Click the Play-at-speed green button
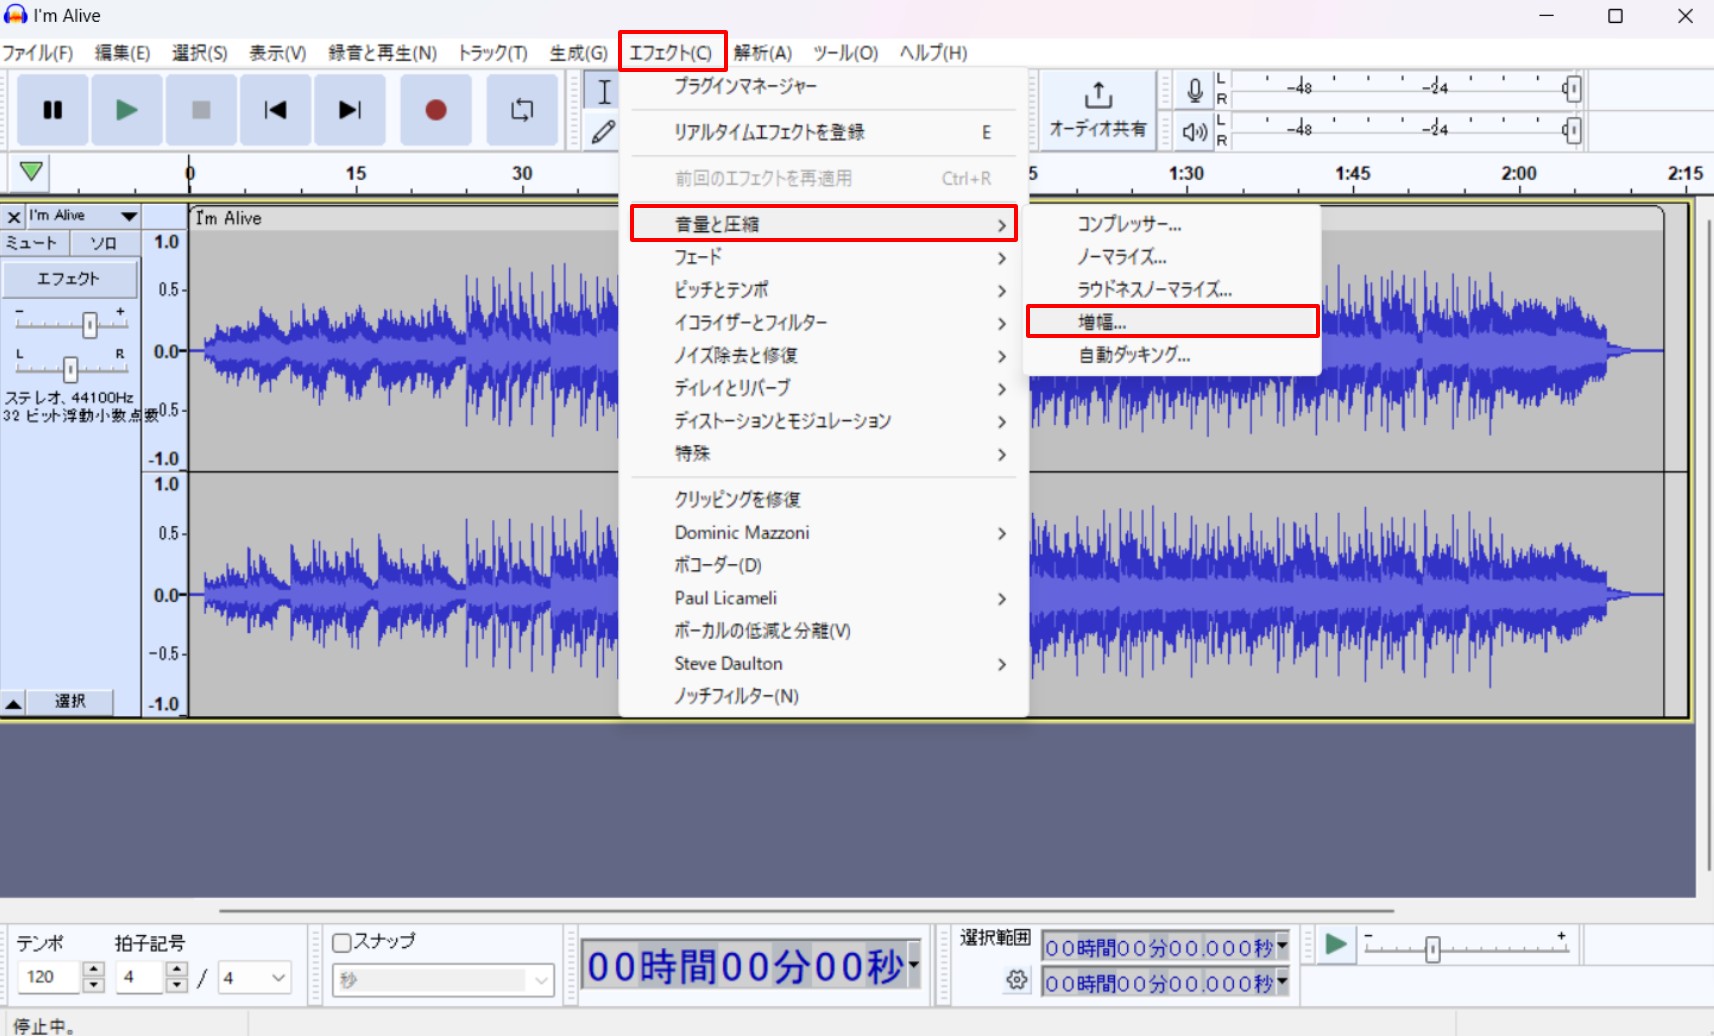The image size is (1714, 1036). 1335,944
